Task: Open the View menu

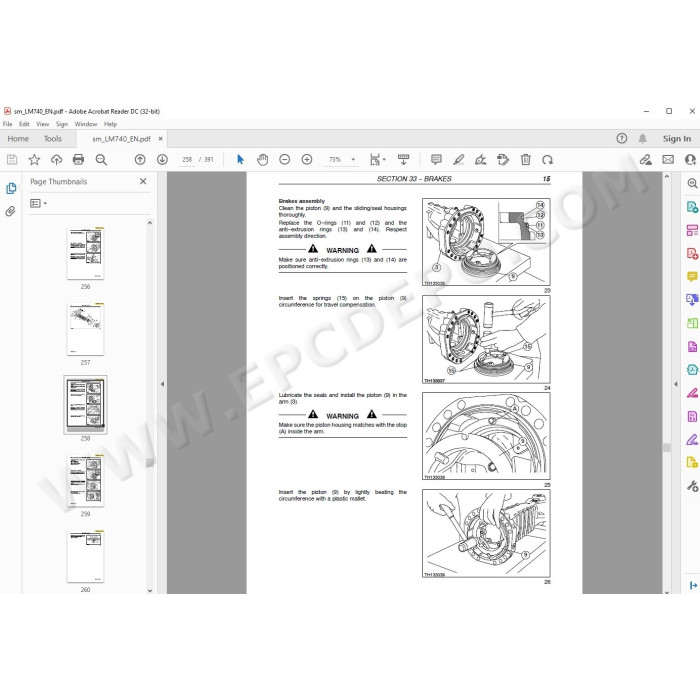Action: coord(42,124)
